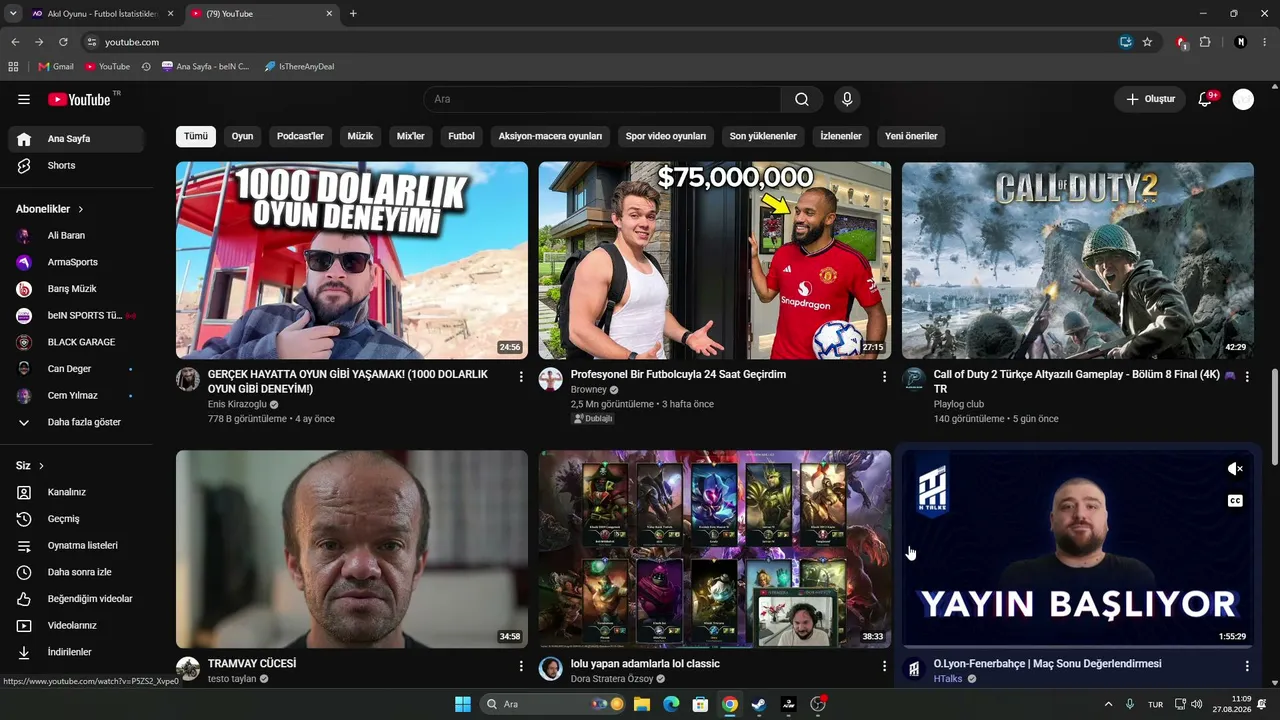Open more options for Call of Duty 2 video
Viewport: 1280px width, 720px height.
(x=1247, y=377)
